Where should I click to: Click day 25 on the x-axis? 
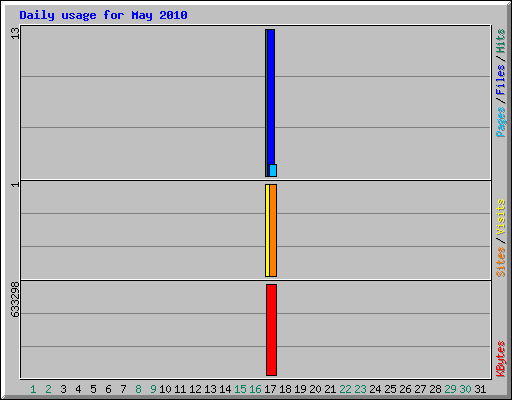click(390, 389)
